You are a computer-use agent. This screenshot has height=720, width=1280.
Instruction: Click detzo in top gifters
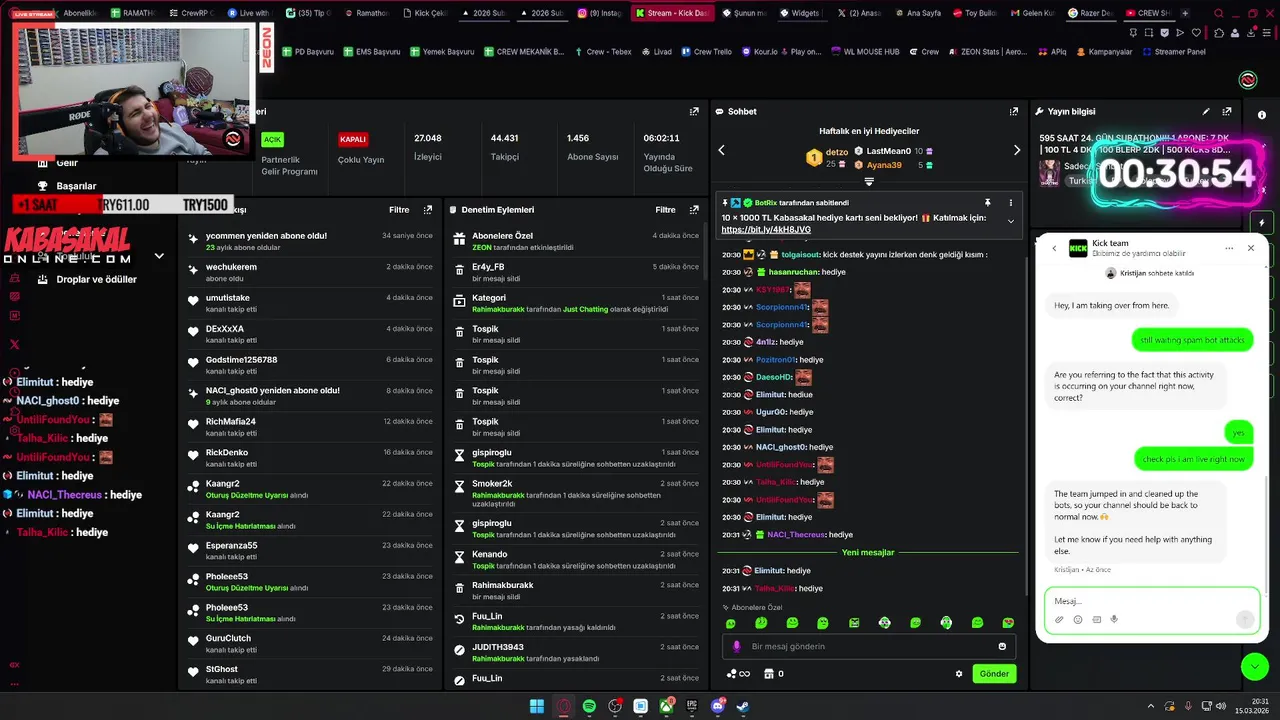[x=837, y=152]
